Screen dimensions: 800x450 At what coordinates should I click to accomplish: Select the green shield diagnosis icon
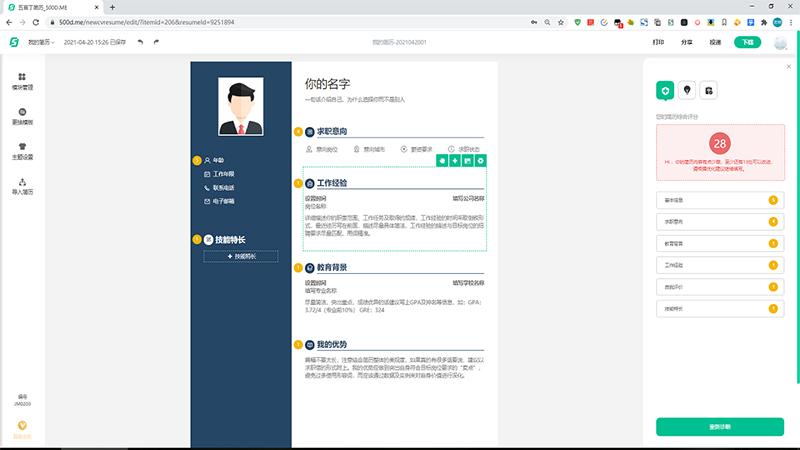(x=663, y=90)
